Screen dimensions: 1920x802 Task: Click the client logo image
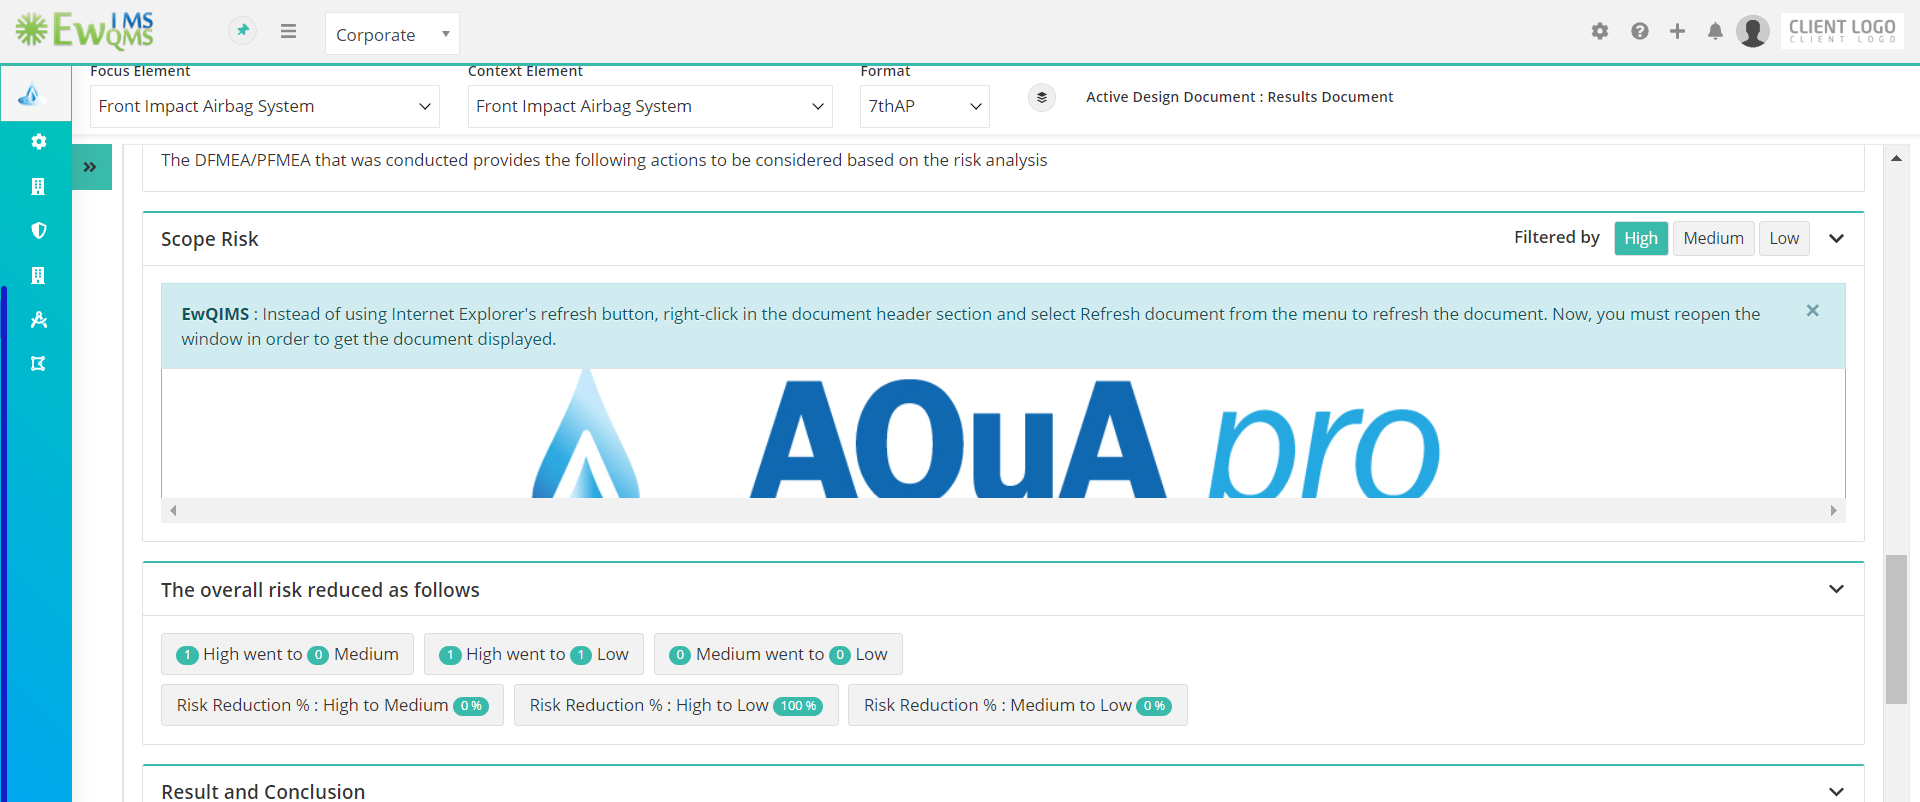[1842, 31]
